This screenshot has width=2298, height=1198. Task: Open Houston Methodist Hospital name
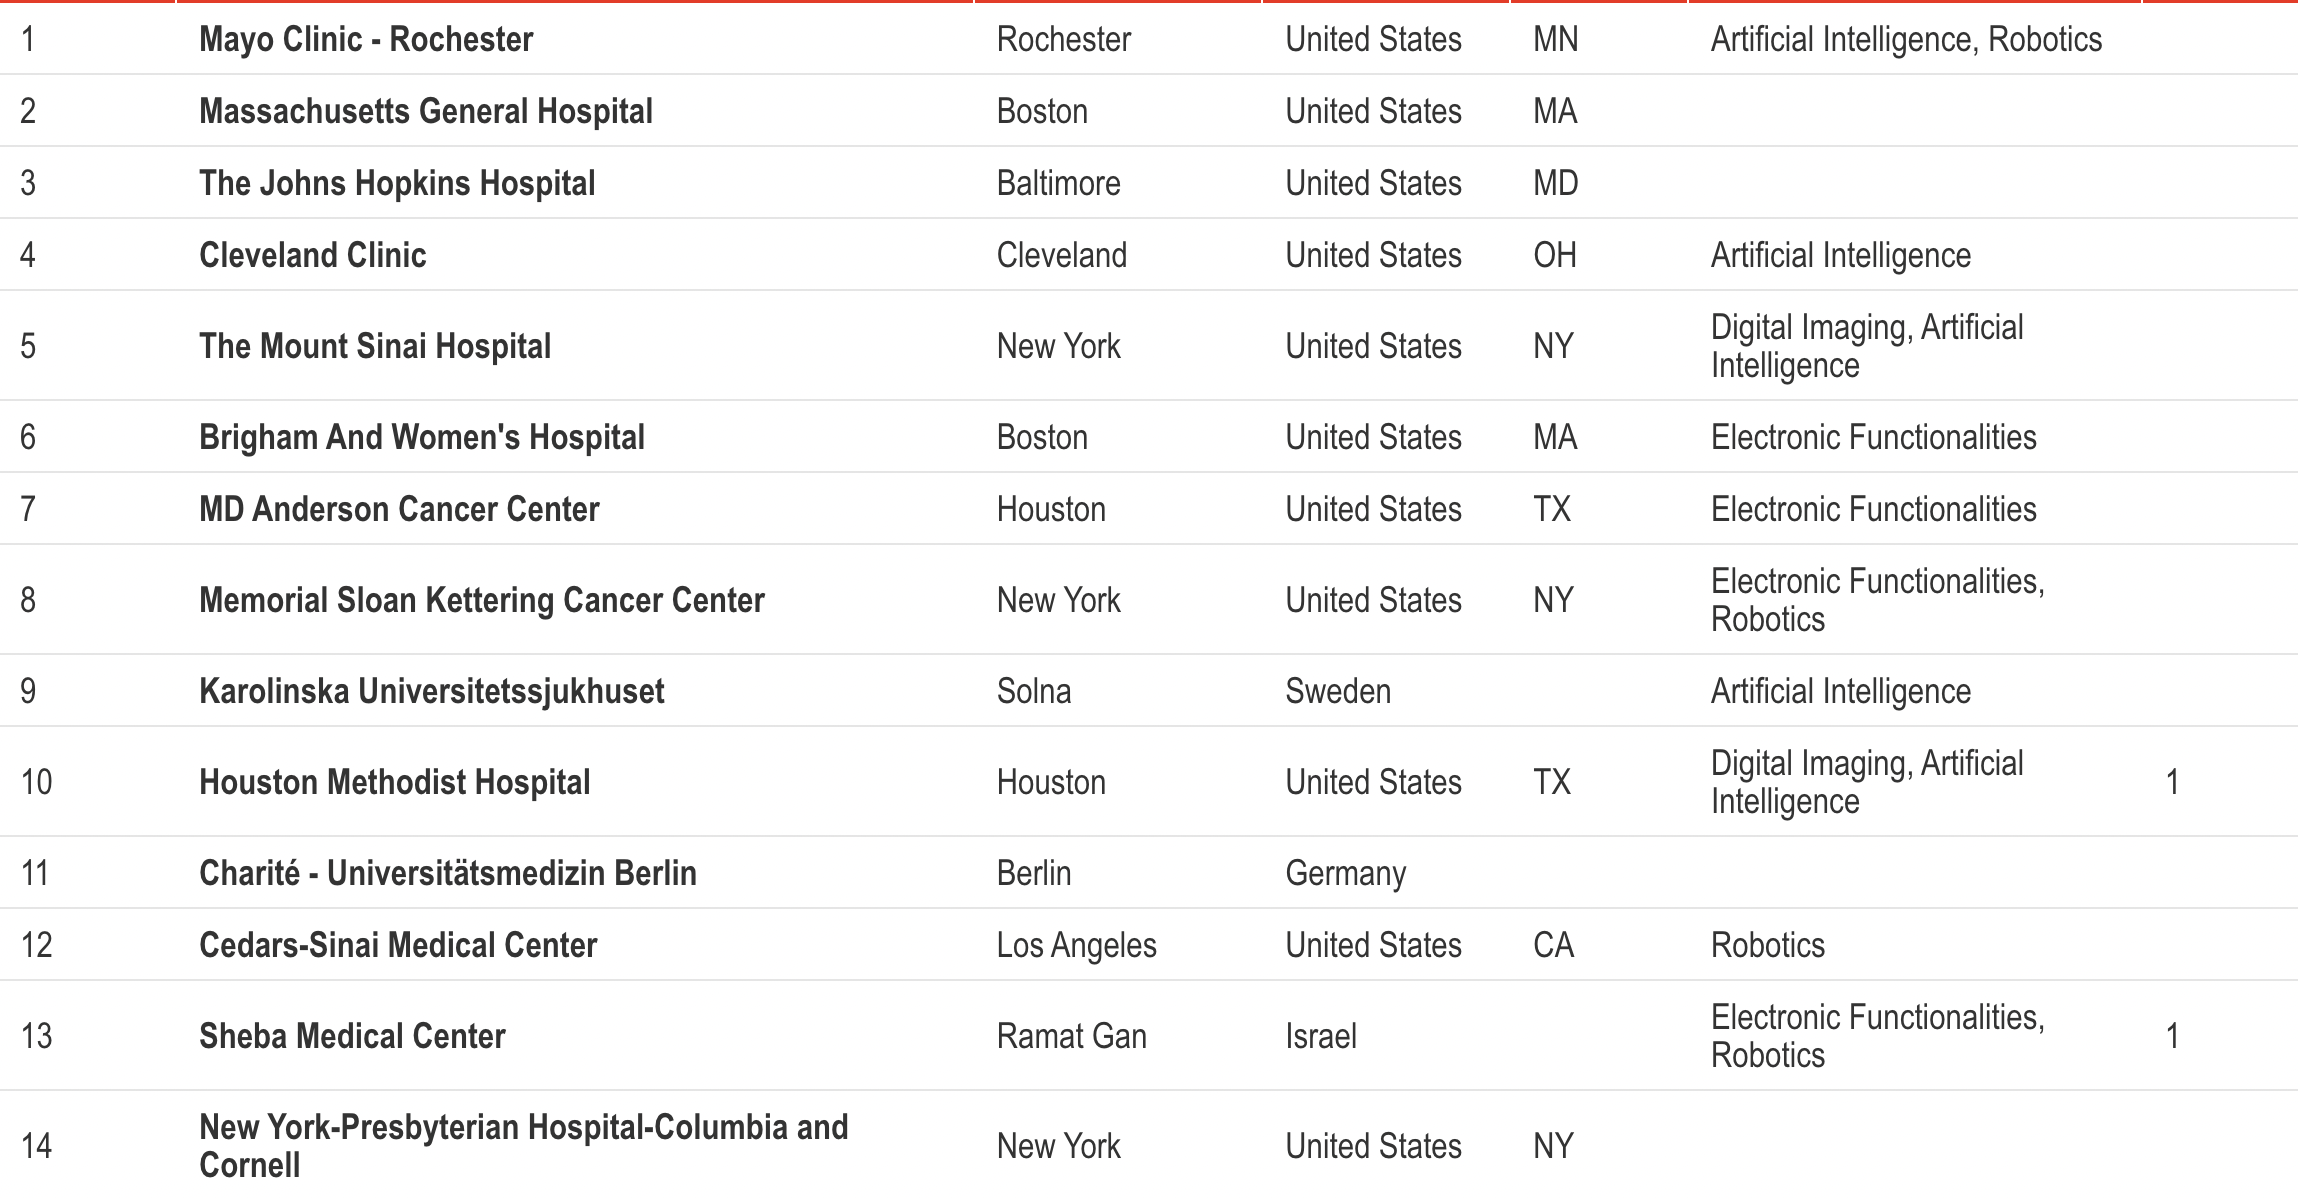(x=395, y=782)
